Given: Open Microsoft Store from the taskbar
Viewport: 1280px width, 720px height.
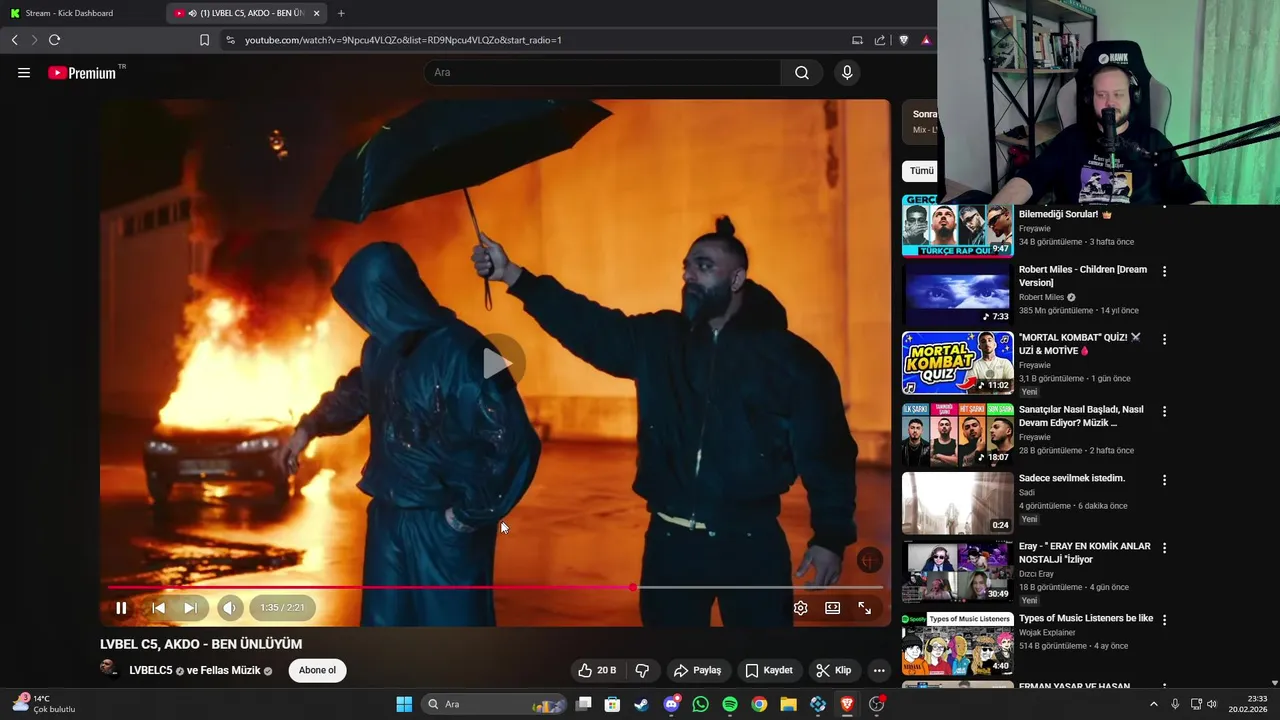Looking at the screenshot, I should (x=612, y=704).
